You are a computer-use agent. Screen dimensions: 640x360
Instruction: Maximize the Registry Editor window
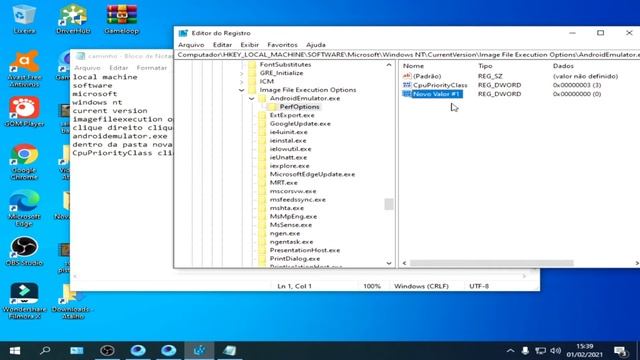point(600,33)
